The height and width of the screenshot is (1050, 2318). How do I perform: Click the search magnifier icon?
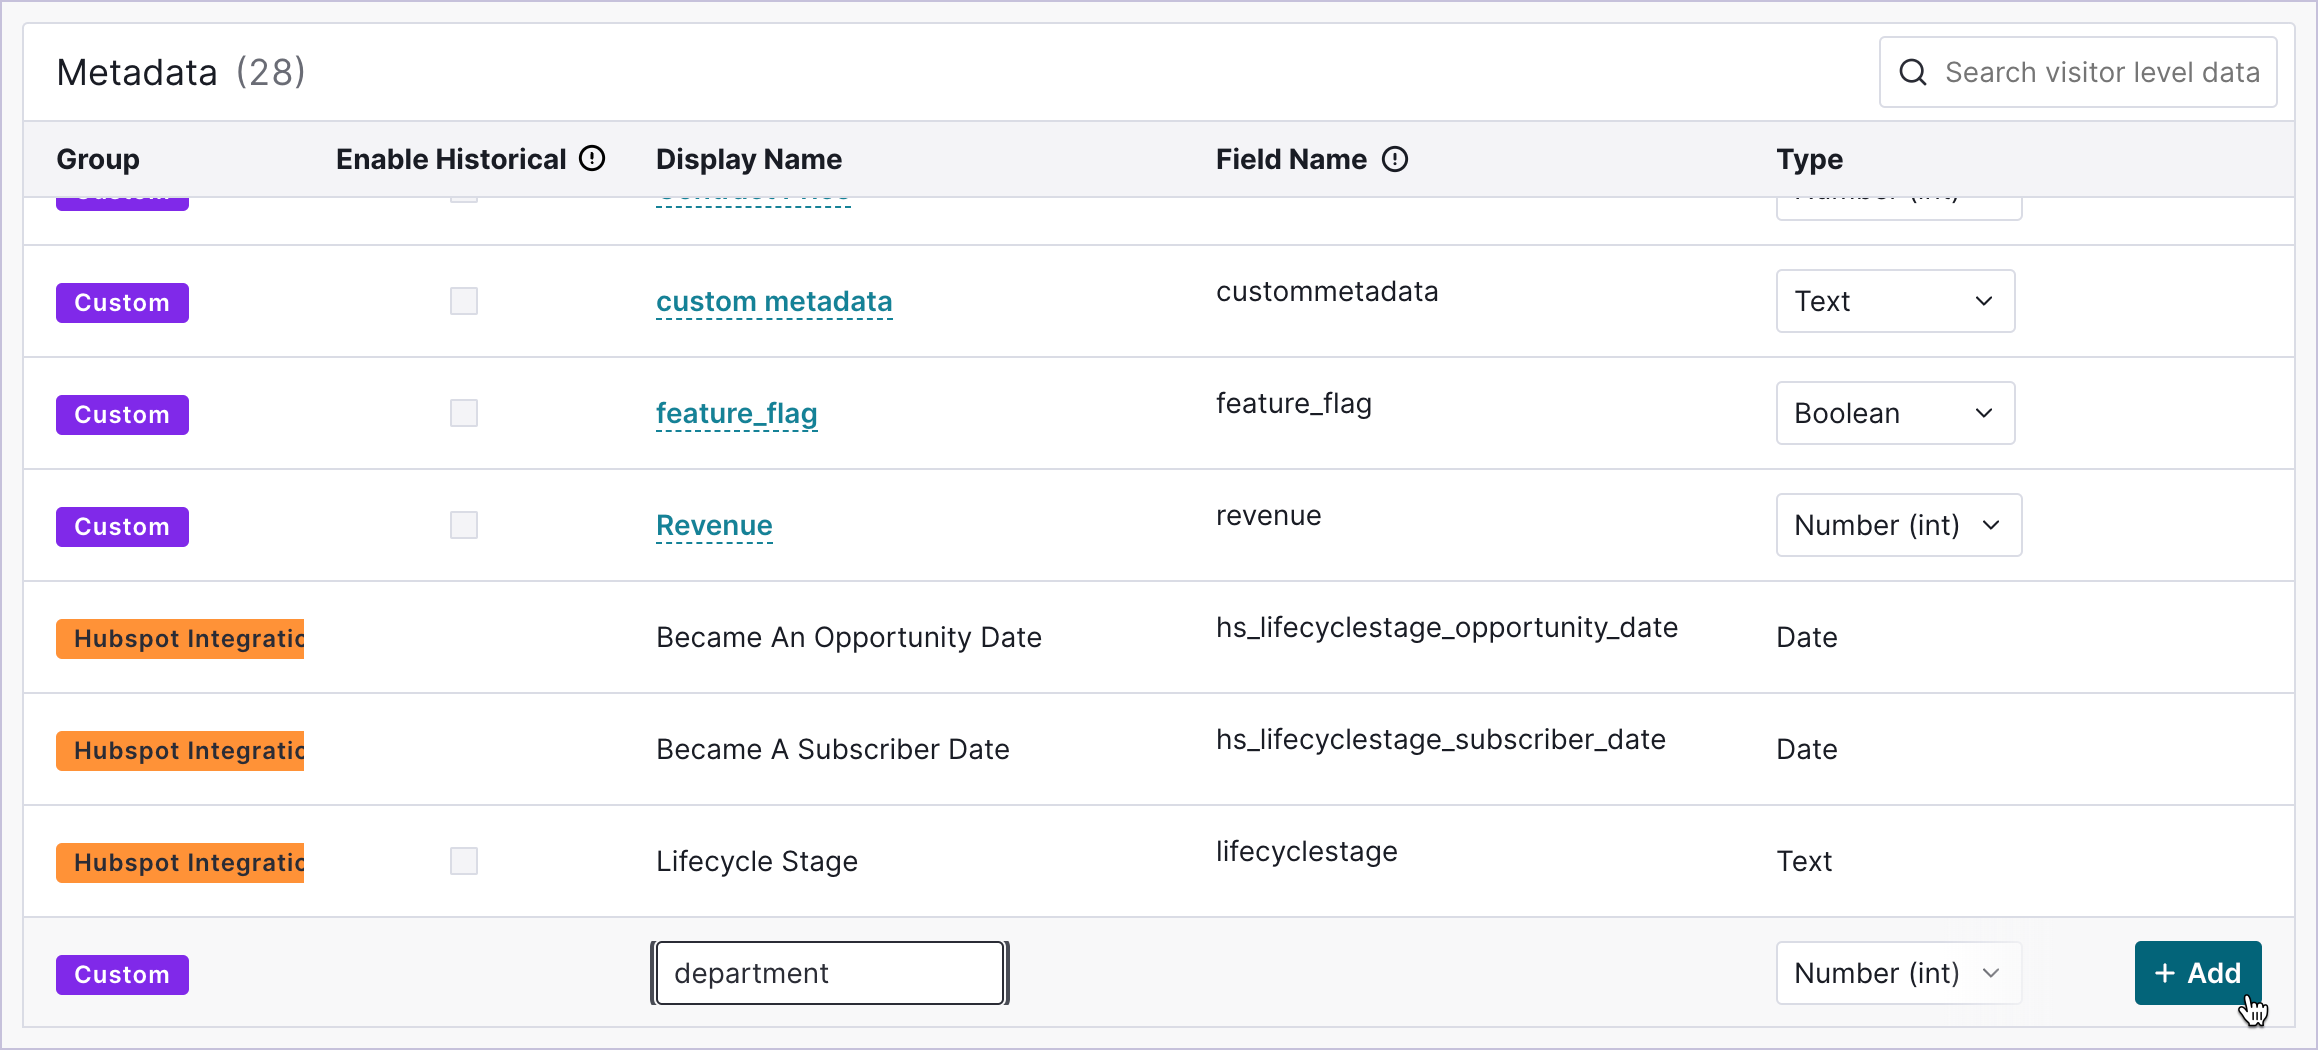coord(1912,72)
